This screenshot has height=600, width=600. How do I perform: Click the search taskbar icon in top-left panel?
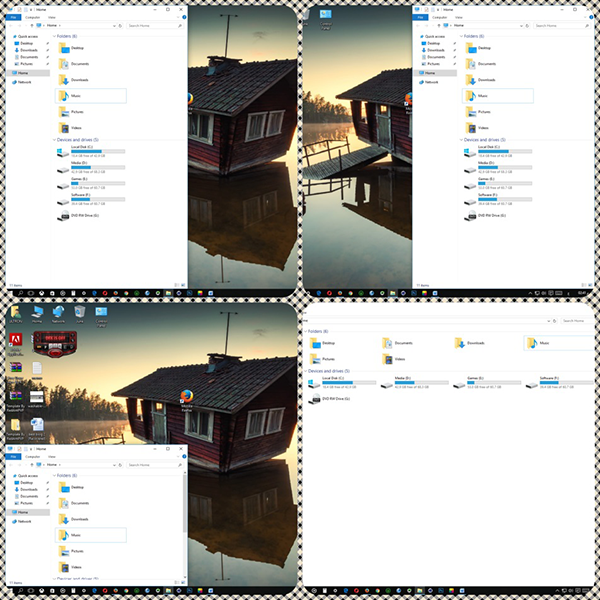(x=20, y=293)
